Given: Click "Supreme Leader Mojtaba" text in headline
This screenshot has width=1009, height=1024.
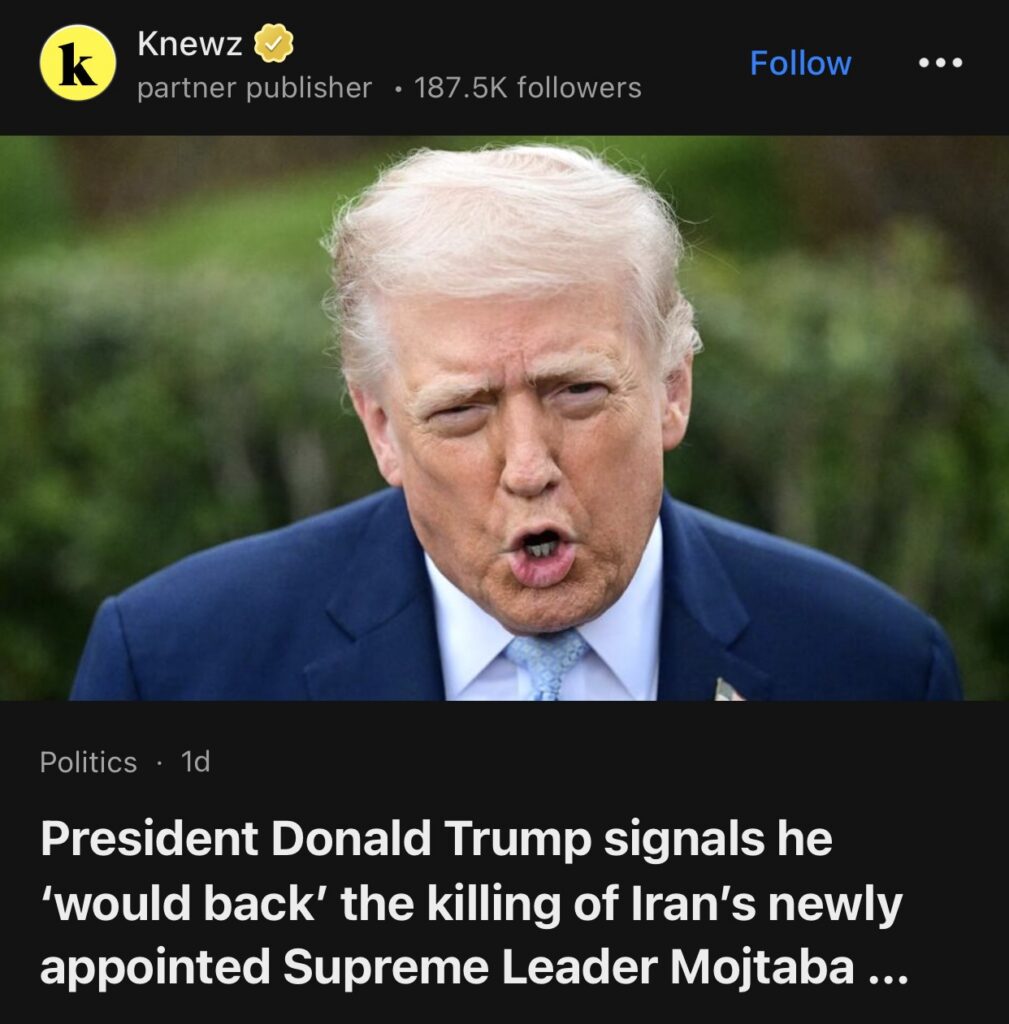Looking at the screenshot, I should (568, 967).
